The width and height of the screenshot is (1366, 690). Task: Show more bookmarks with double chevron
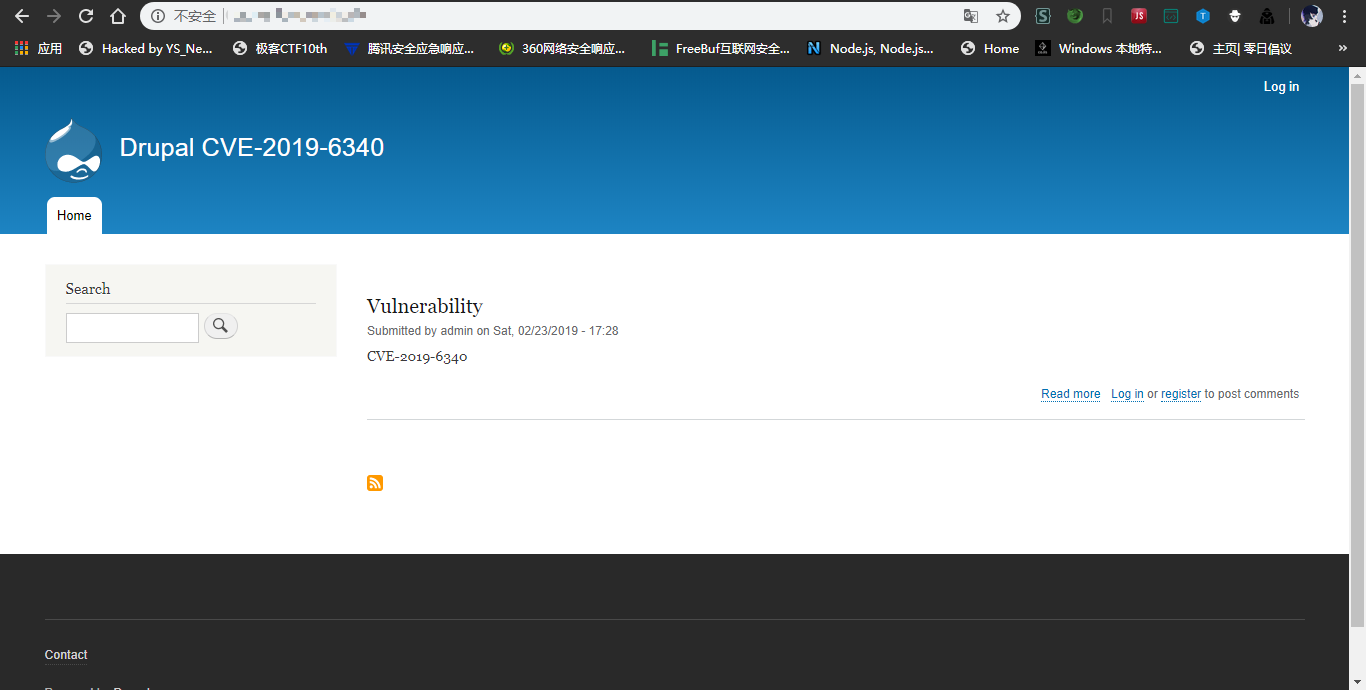coord(1342,48)
